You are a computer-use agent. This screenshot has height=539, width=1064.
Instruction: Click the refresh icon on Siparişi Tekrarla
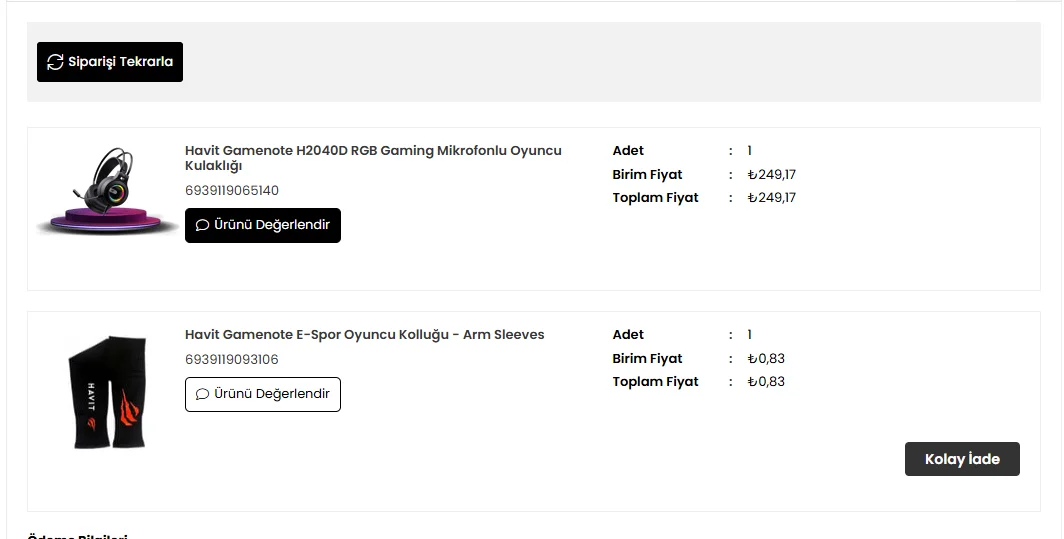click(55, 62)
